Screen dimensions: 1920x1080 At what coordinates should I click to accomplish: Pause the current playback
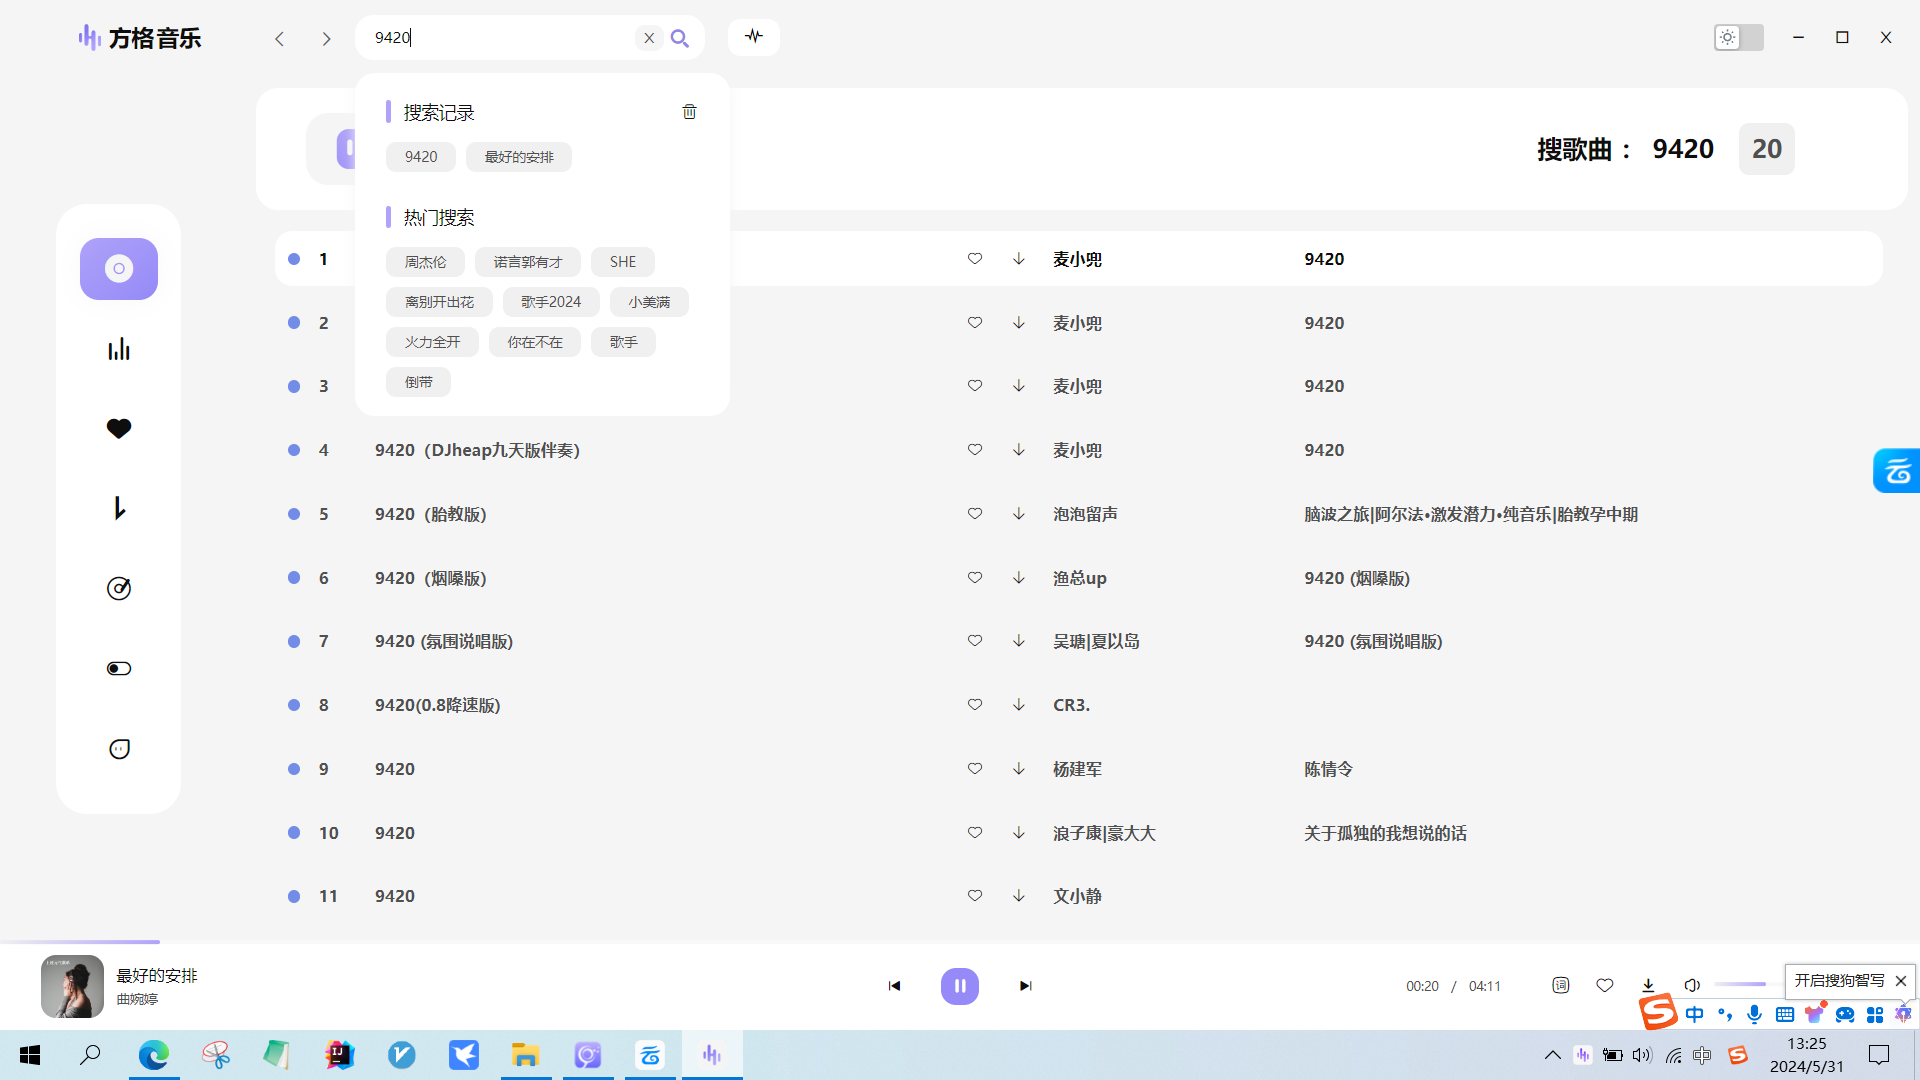coord(959,986)
